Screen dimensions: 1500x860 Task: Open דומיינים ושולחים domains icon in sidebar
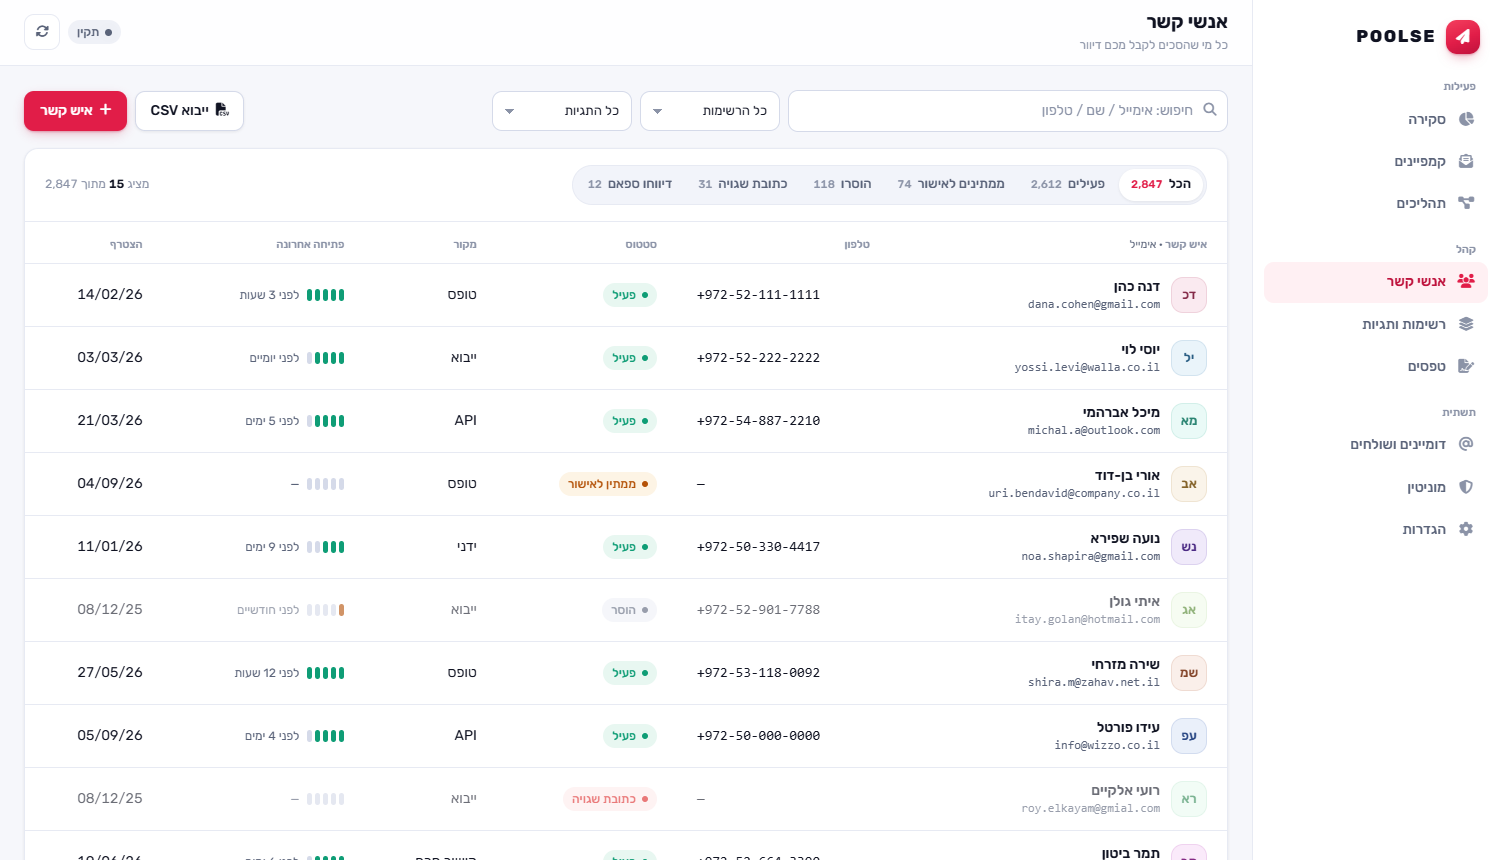(x=1466, y=444)
